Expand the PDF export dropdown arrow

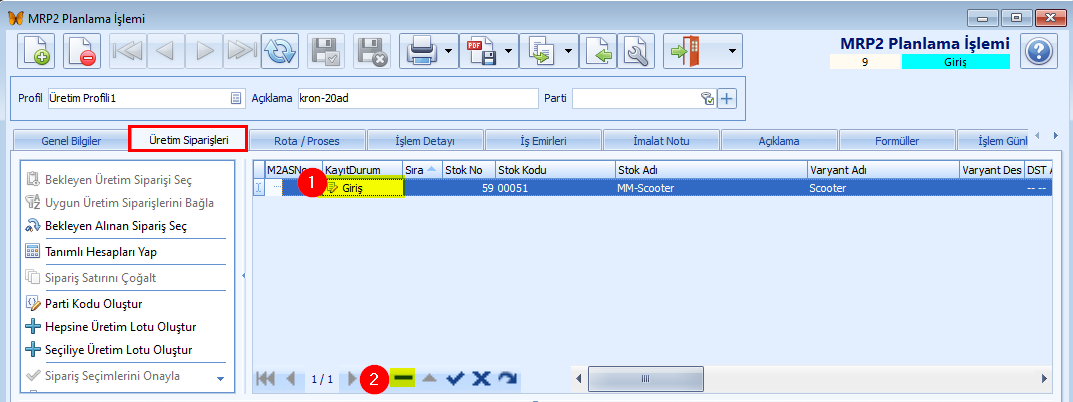508,51
